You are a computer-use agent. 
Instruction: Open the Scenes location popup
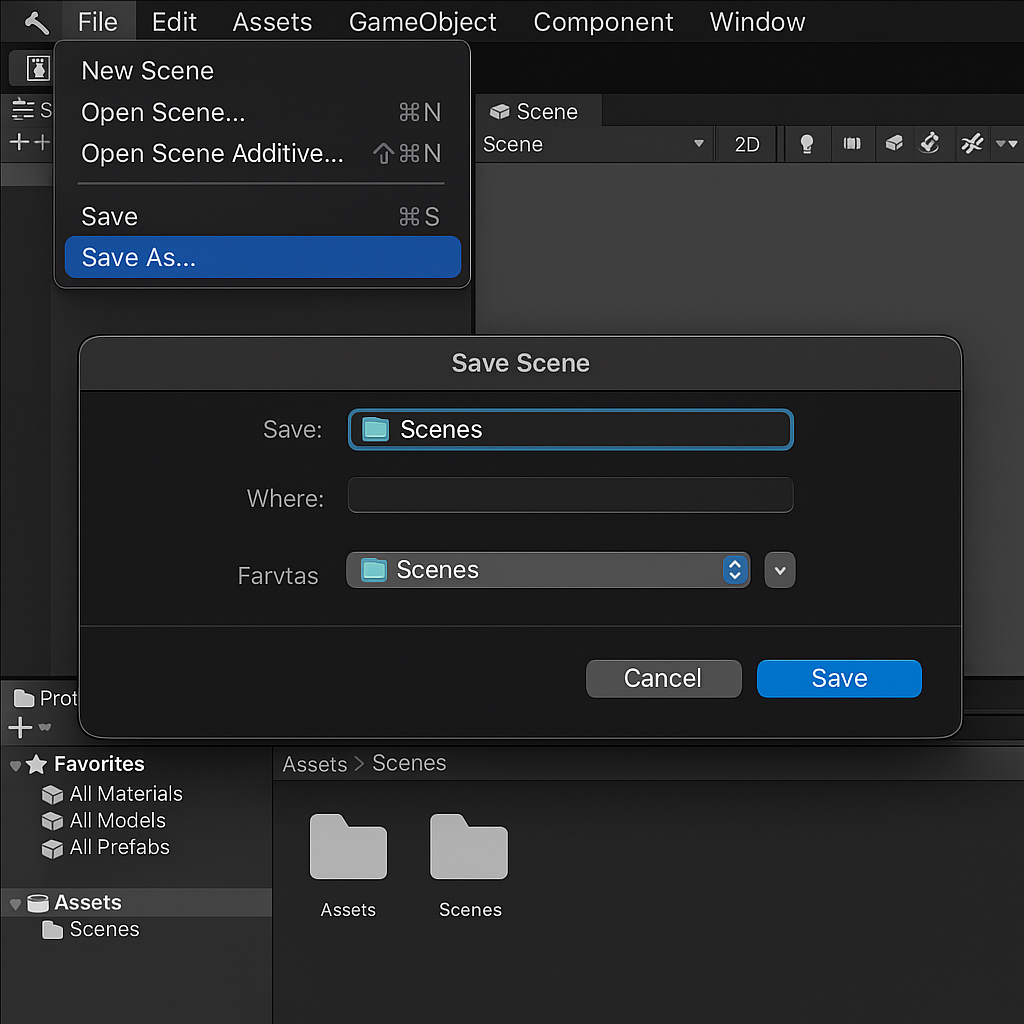click(547, 570)
